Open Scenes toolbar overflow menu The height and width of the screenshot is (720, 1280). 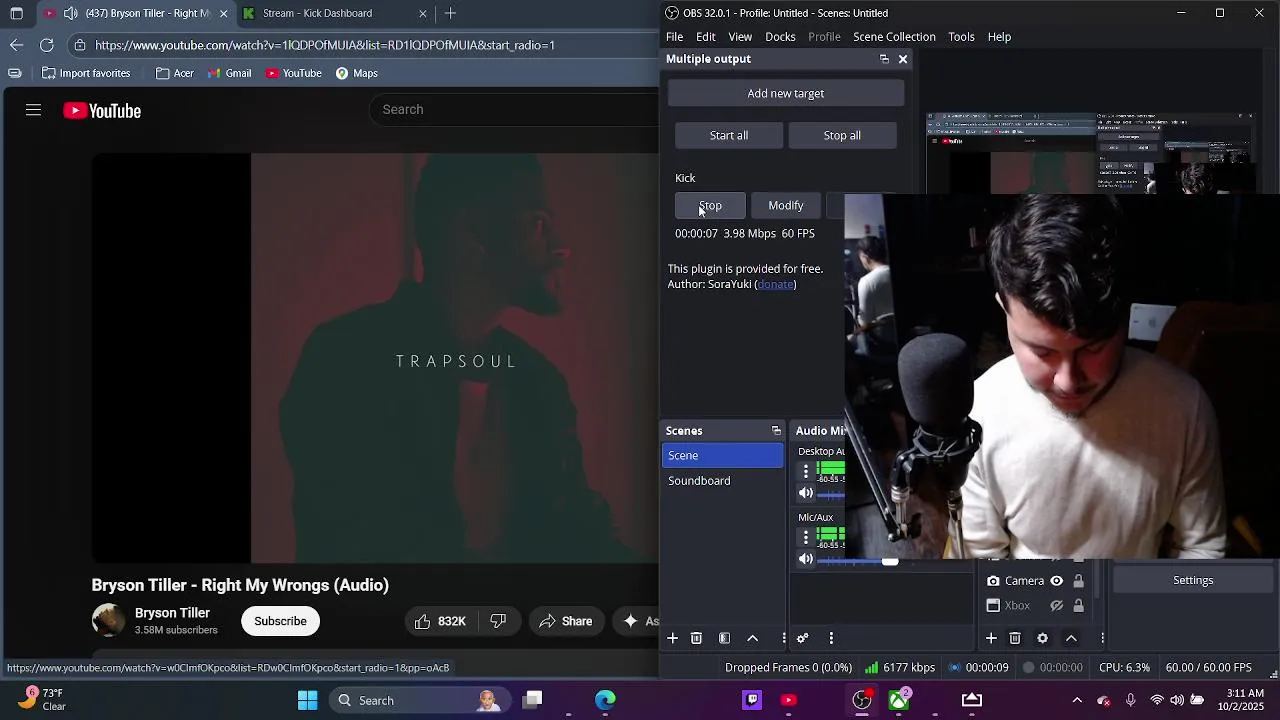click(783, 638)
